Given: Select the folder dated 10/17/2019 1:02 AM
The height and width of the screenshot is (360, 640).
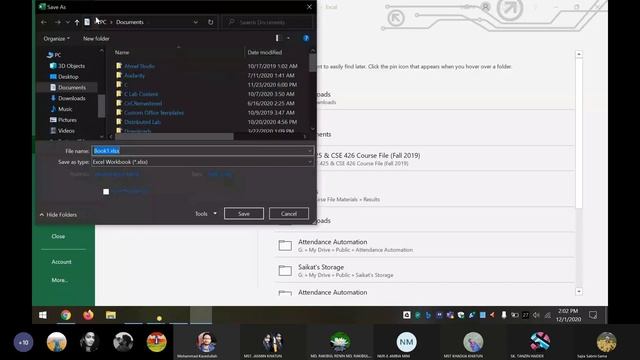Looking at the screenshot, I should click(x=139, y=66).
